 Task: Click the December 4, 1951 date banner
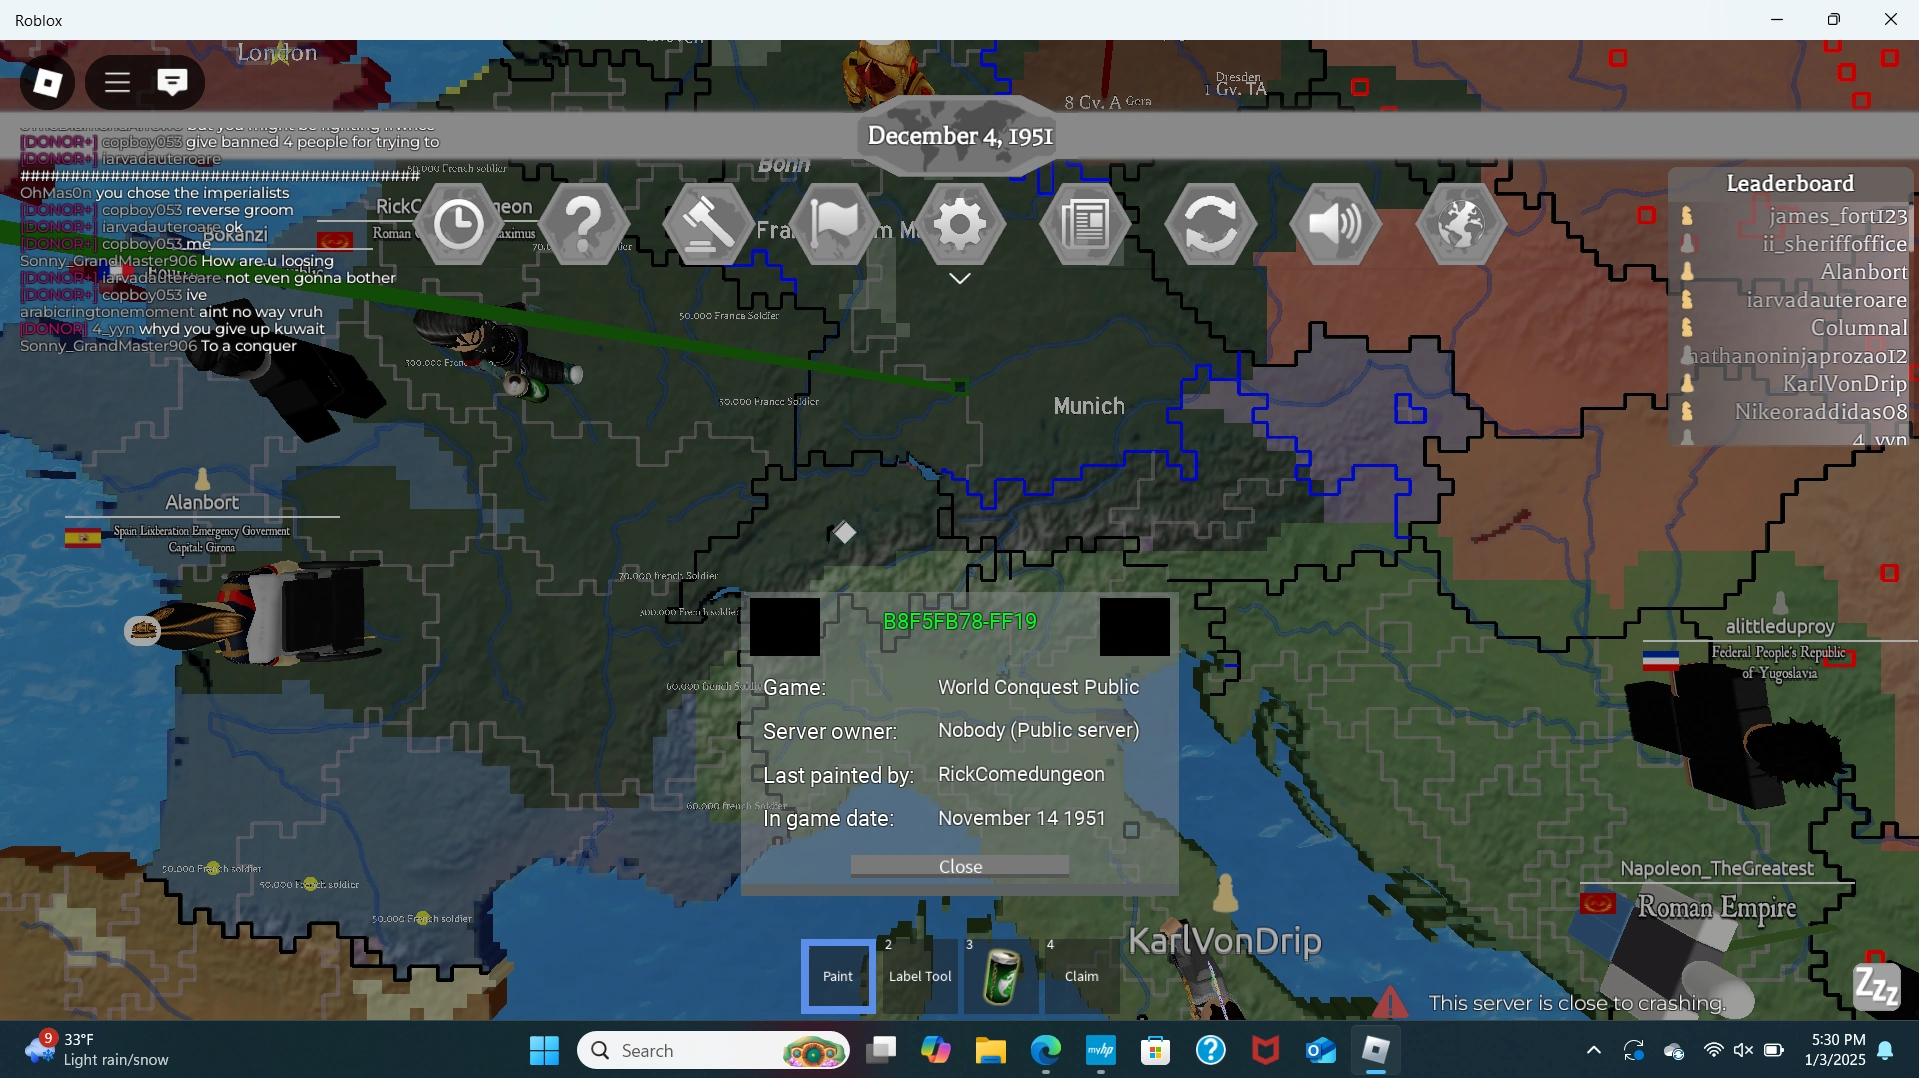click(960, 136)
